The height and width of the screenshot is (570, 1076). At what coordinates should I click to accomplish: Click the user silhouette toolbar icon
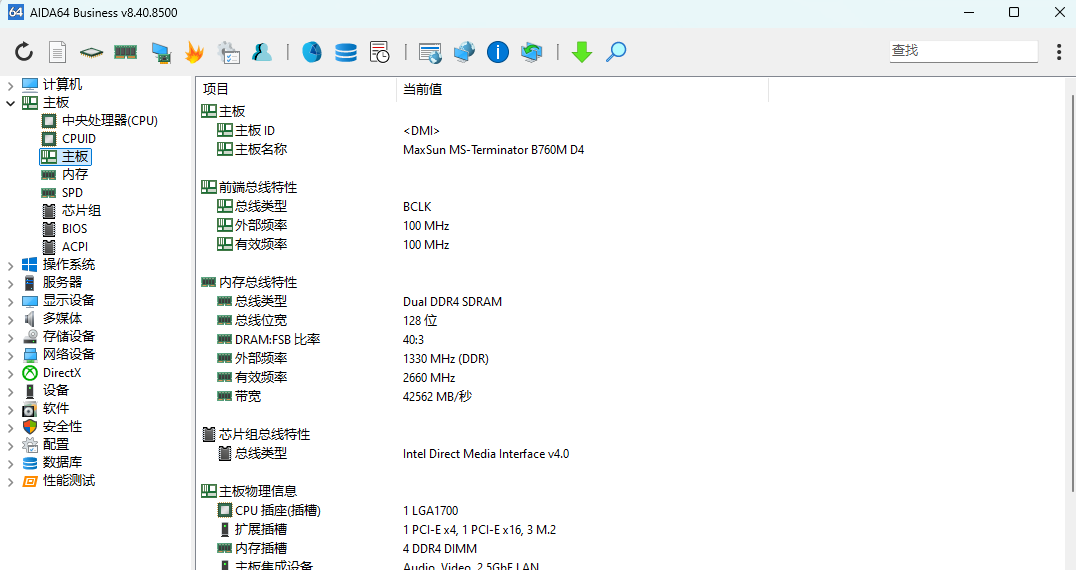tap(262, 51)
